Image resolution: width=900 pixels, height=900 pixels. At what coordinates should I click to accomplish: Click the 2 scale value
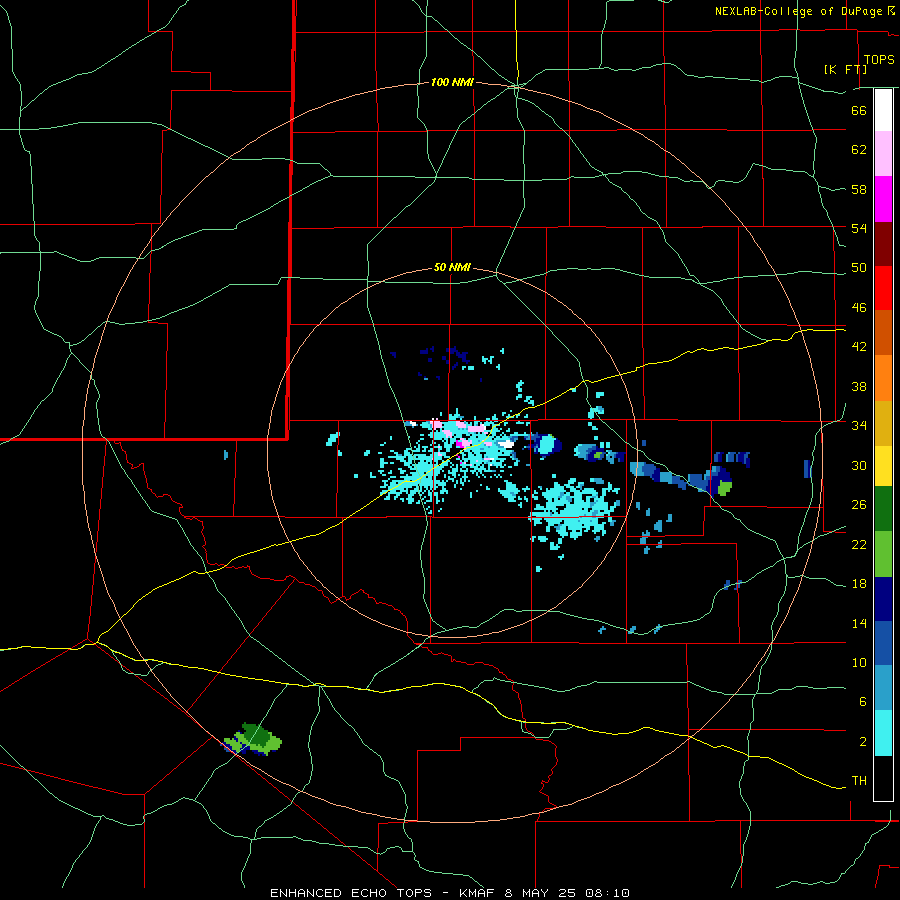point(863,742)
